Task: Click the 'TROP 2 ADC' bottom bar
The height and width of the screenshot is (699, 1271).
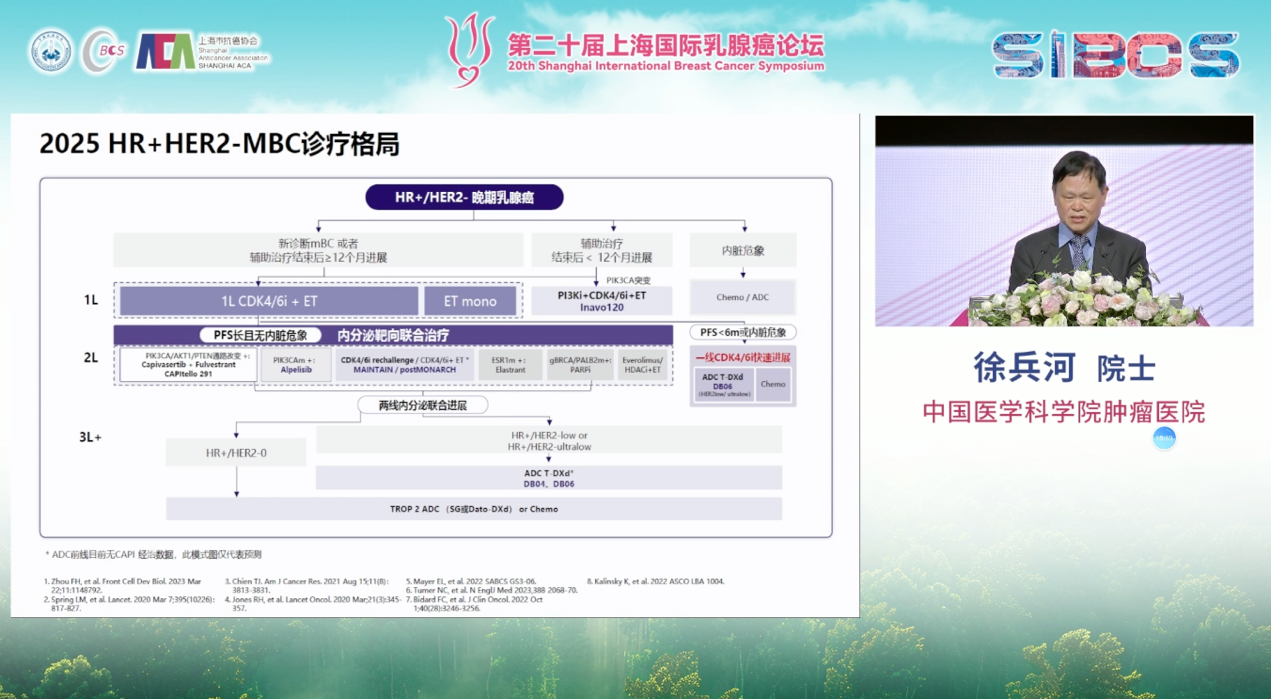Action: coord(474,509)
